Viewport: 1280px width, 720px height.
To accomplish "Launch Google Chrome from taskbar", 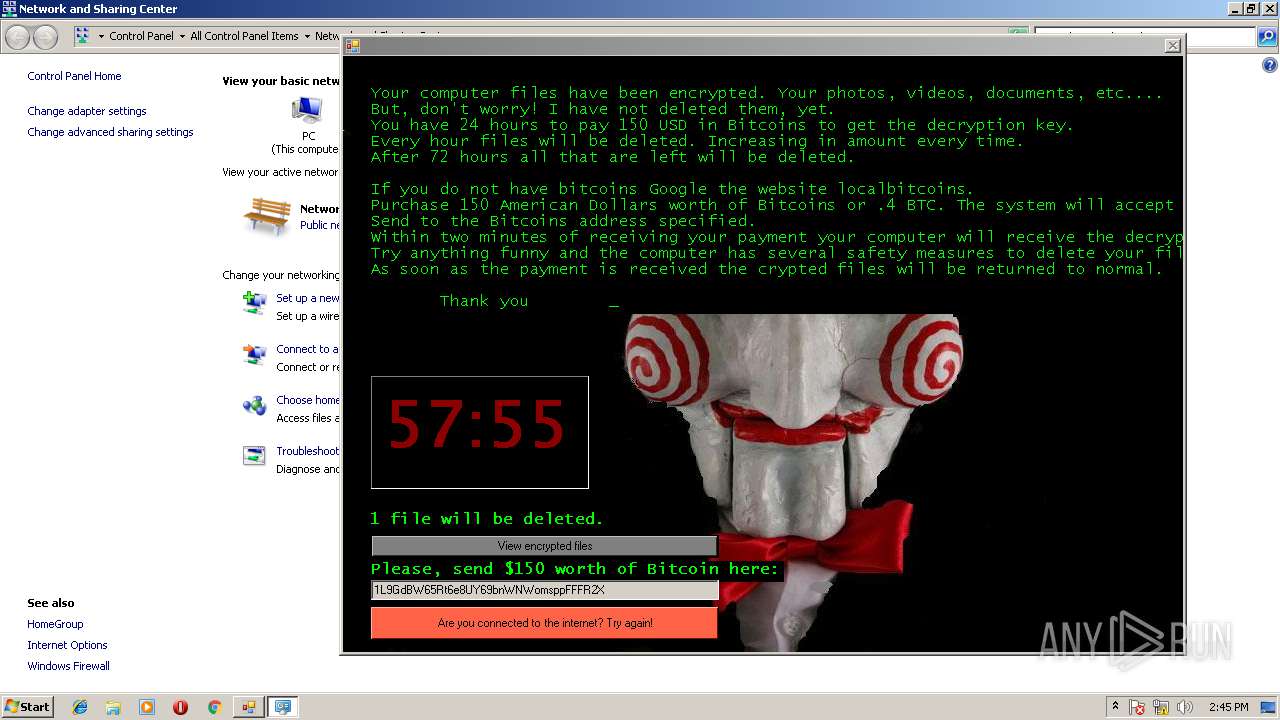I will [214, 707].
